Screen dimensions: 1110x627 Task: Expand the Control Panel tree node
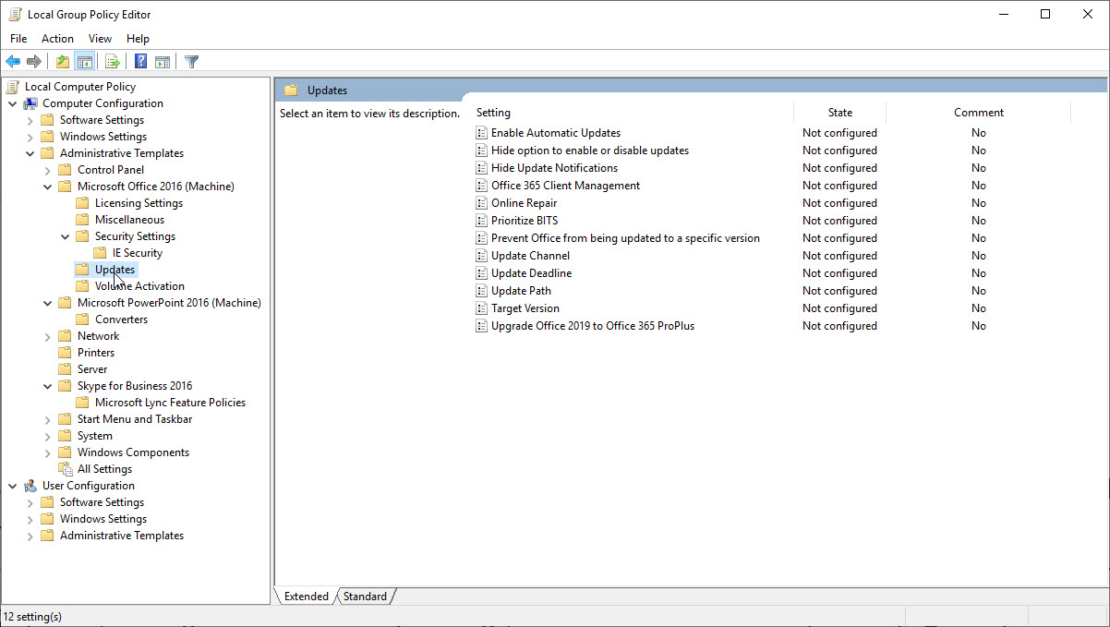coord(47,169)
